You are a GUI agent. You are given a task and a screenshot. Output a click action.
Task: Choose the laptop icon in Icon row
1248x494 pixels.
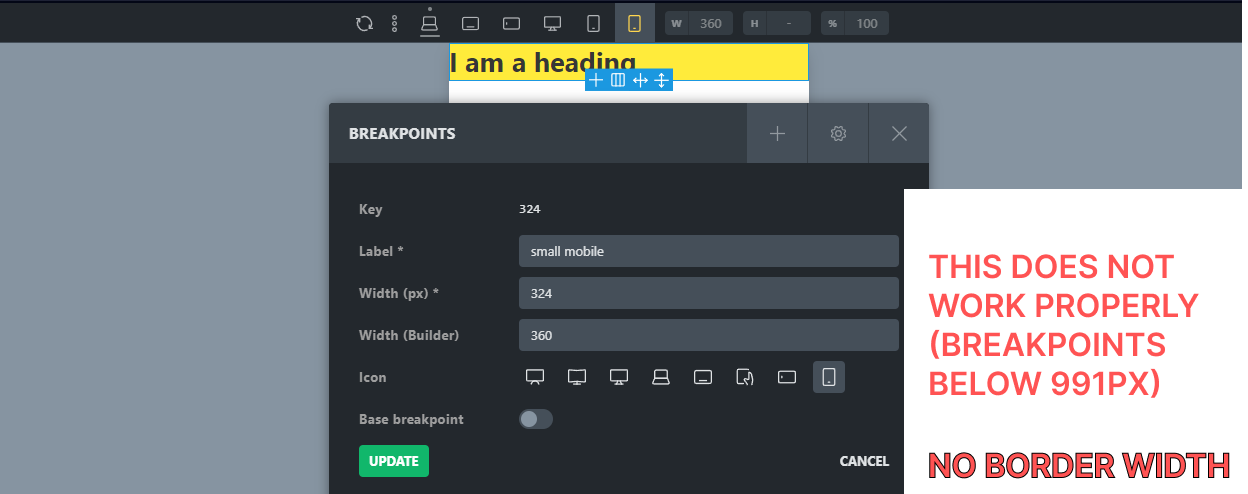(x=661, y=377)
